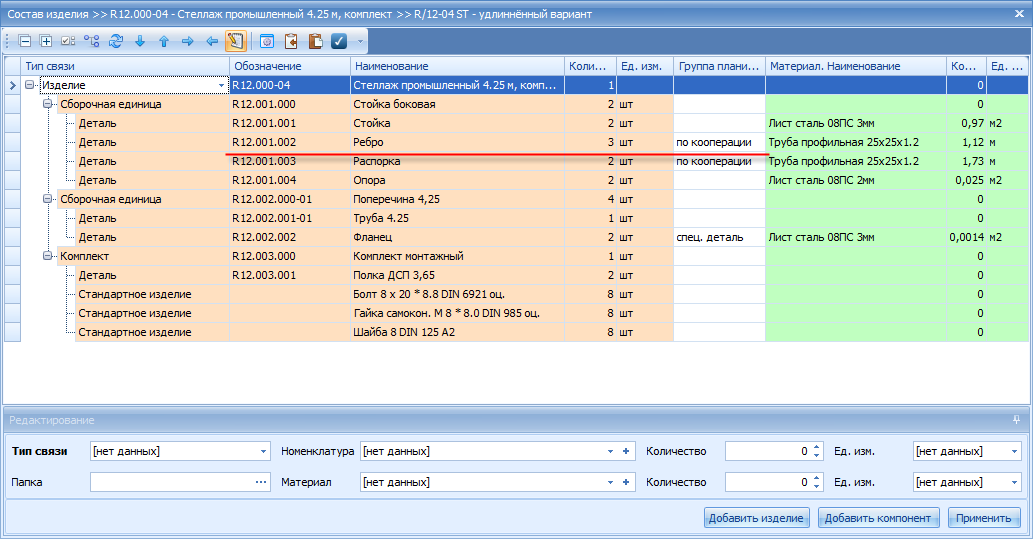Image resolution: width=1033 pixels, height=539 pixels.
Task: Click the clipboard paste icon in toolbar
Action: pos(316,42)
